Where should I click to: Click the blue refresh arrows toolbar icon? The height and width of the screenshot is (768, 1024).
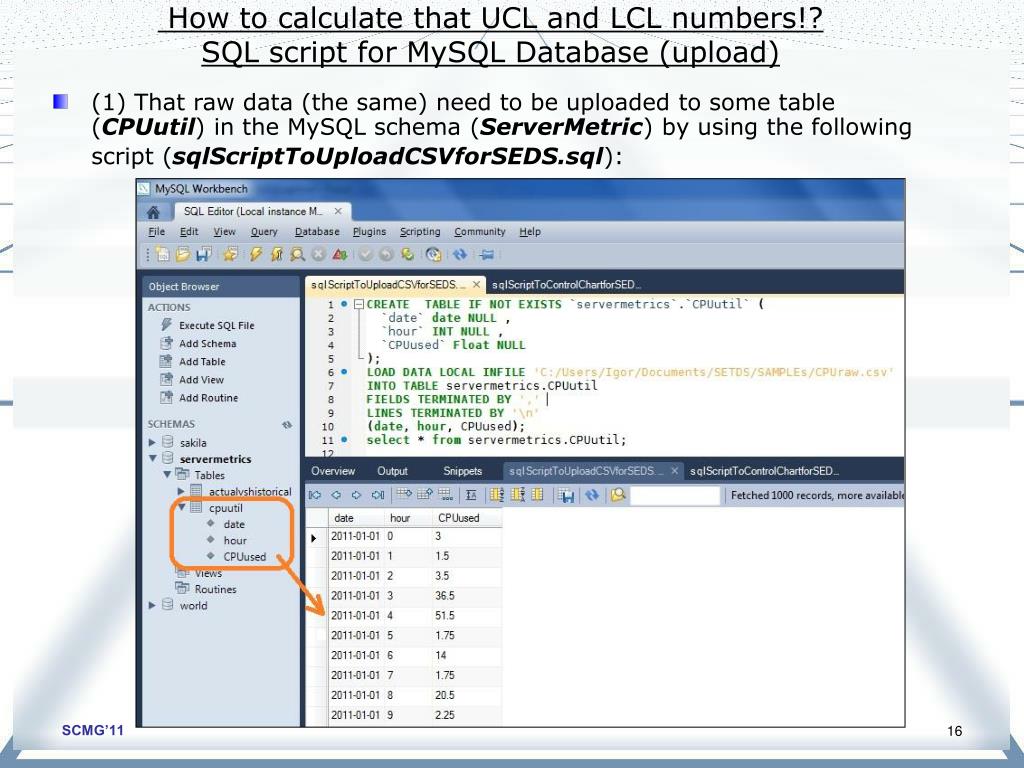click(x=460, y=254)
